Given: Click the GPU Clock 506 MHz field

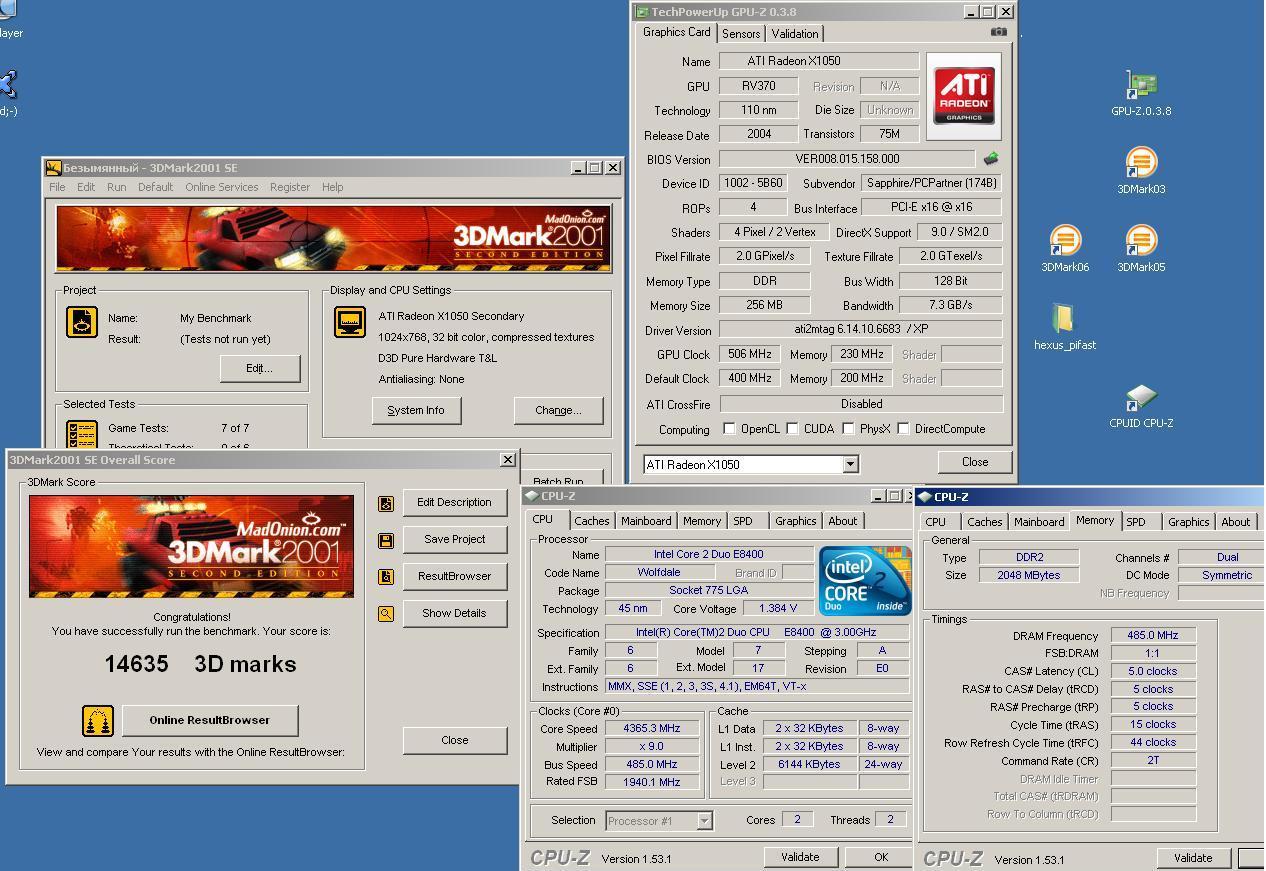Looking at the screenshot, I should click(750, 354).
